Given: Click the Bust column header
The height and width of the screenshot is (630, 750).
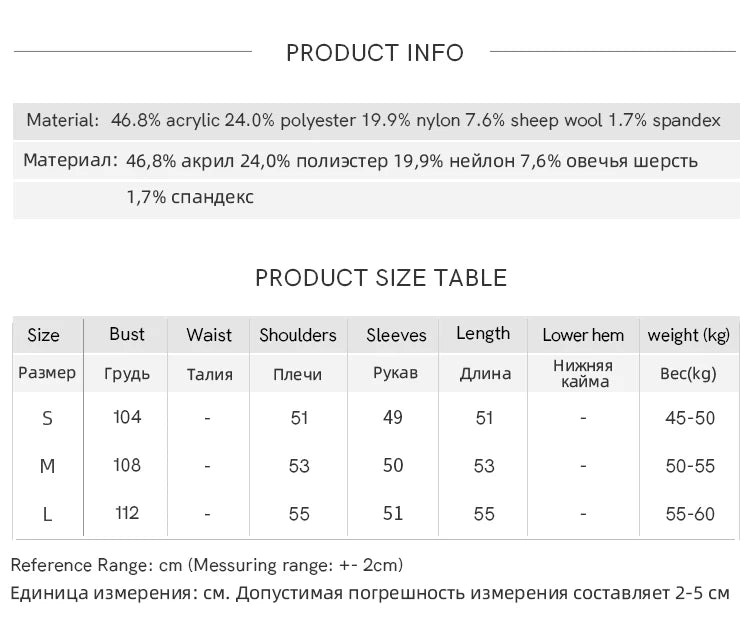Looking at the screenshot, I should [x=127, y=334].
